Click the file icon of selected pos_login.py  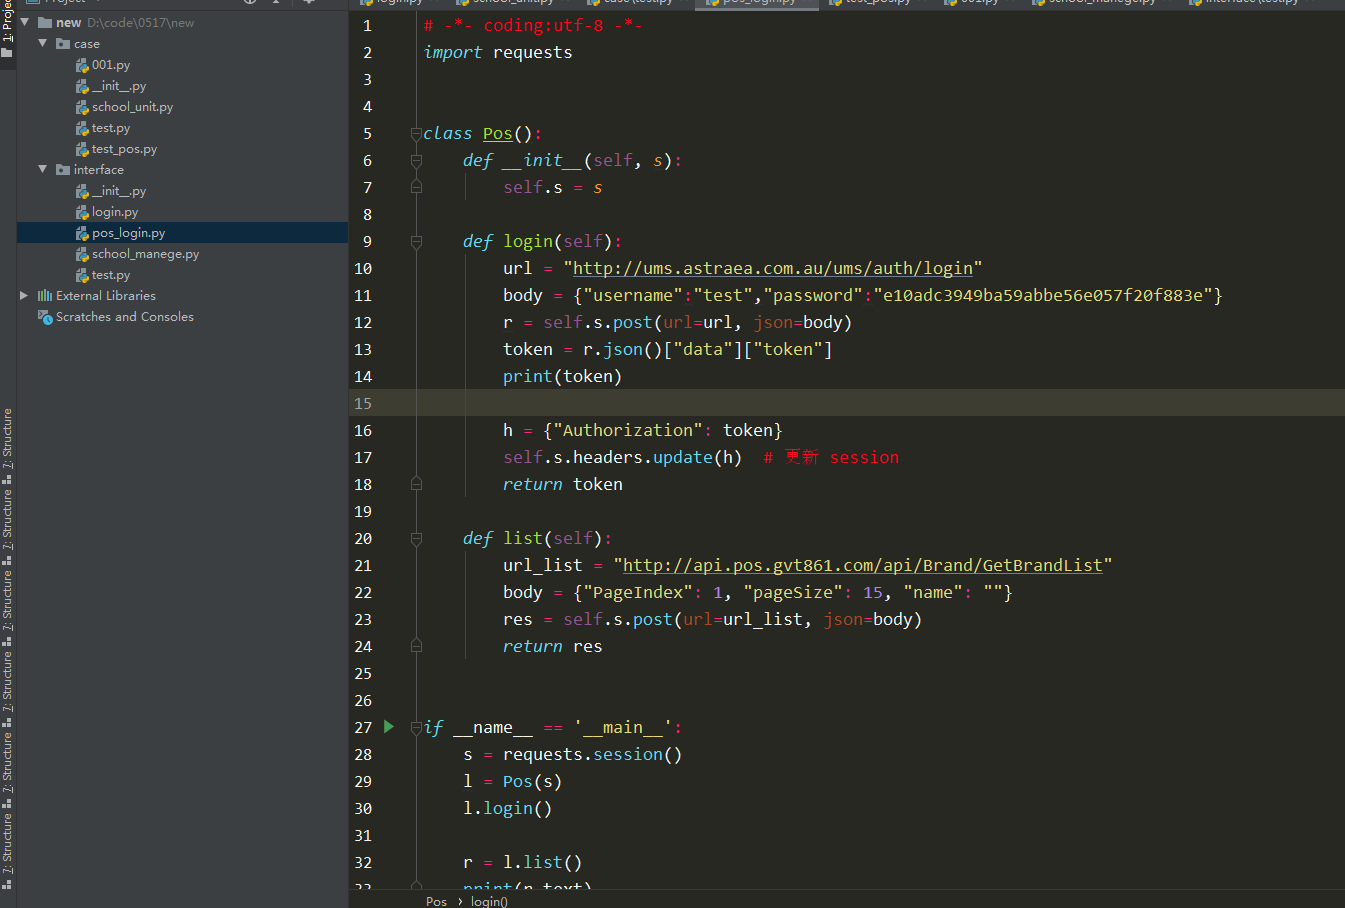83,233
